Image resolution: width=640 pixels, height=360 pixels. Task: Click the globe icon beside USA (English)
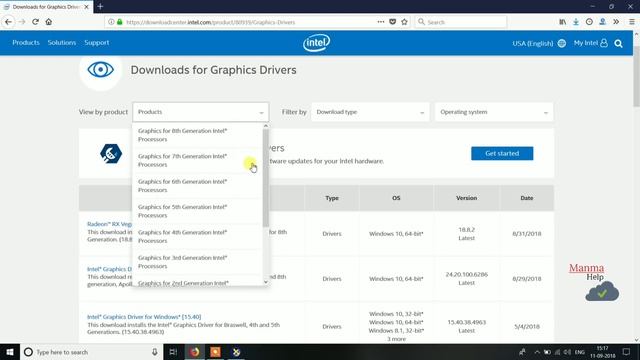click(562, 43)
